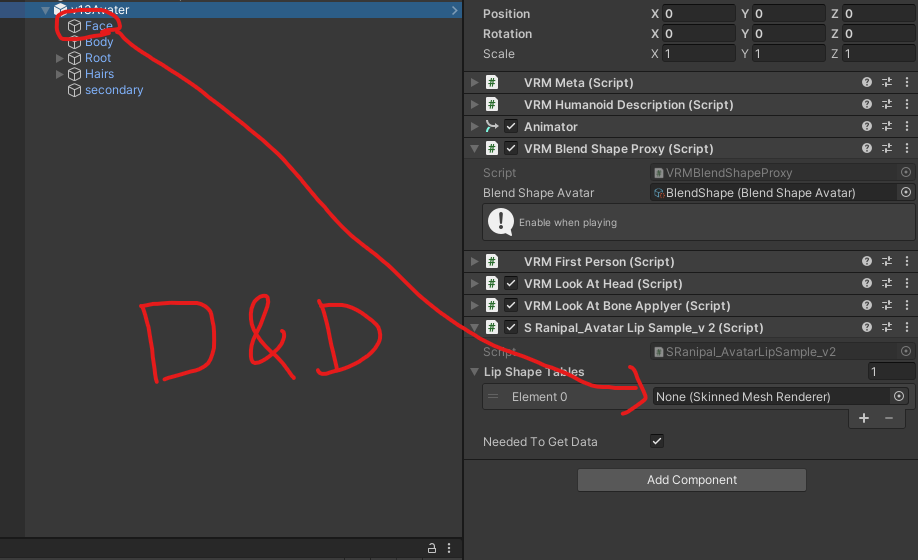The image size is (918, 560).
Task: Expand VRM Humanoid Description component
Action: [475, 104]
